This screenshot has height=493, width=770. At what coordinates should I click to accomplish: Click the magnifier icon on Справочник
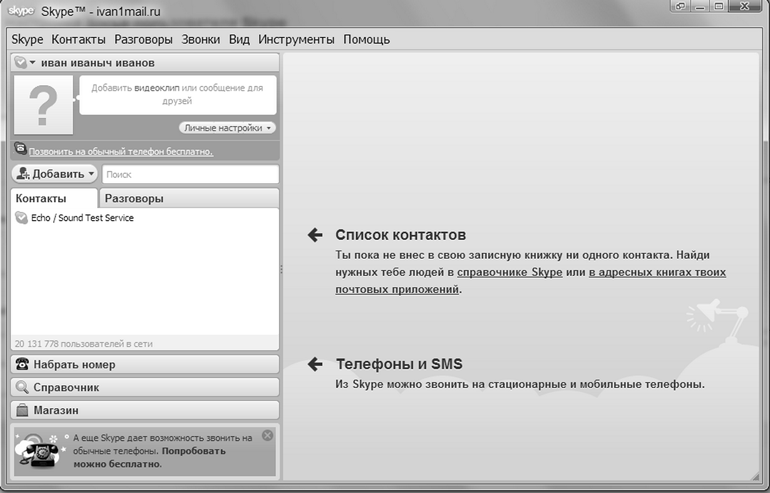[22, 387]
